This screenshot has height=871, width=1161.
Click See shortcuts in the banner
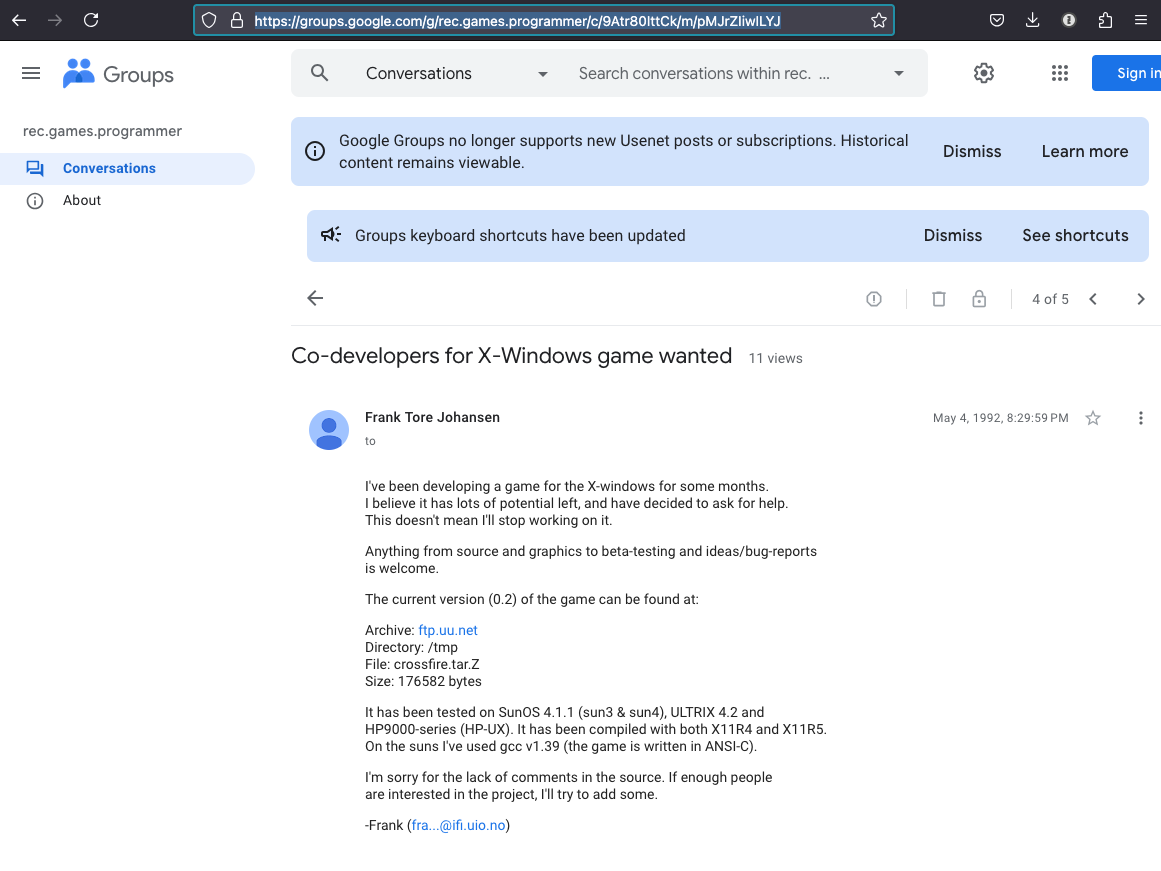(1075, 235)
